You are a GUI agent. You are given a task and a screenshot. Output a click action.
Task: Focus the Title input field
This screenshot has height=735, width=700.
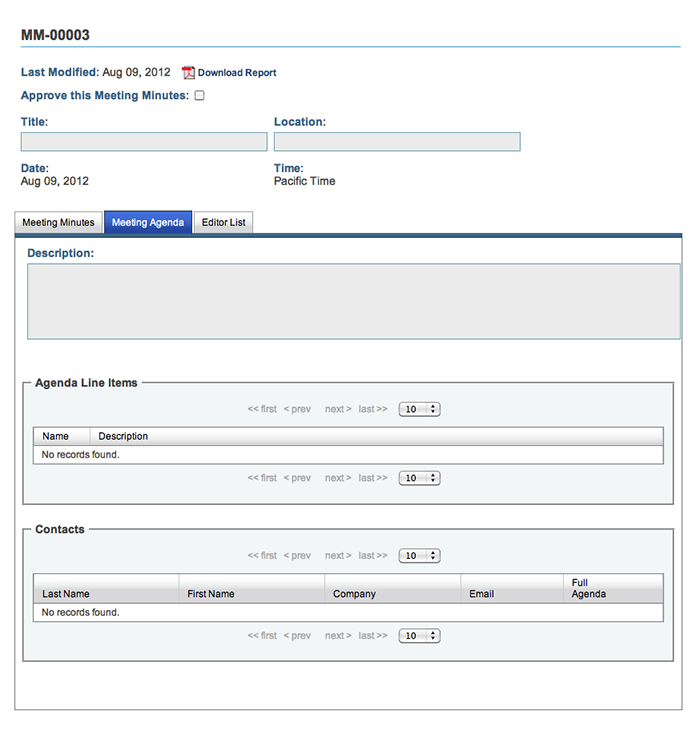click(144, 142)
